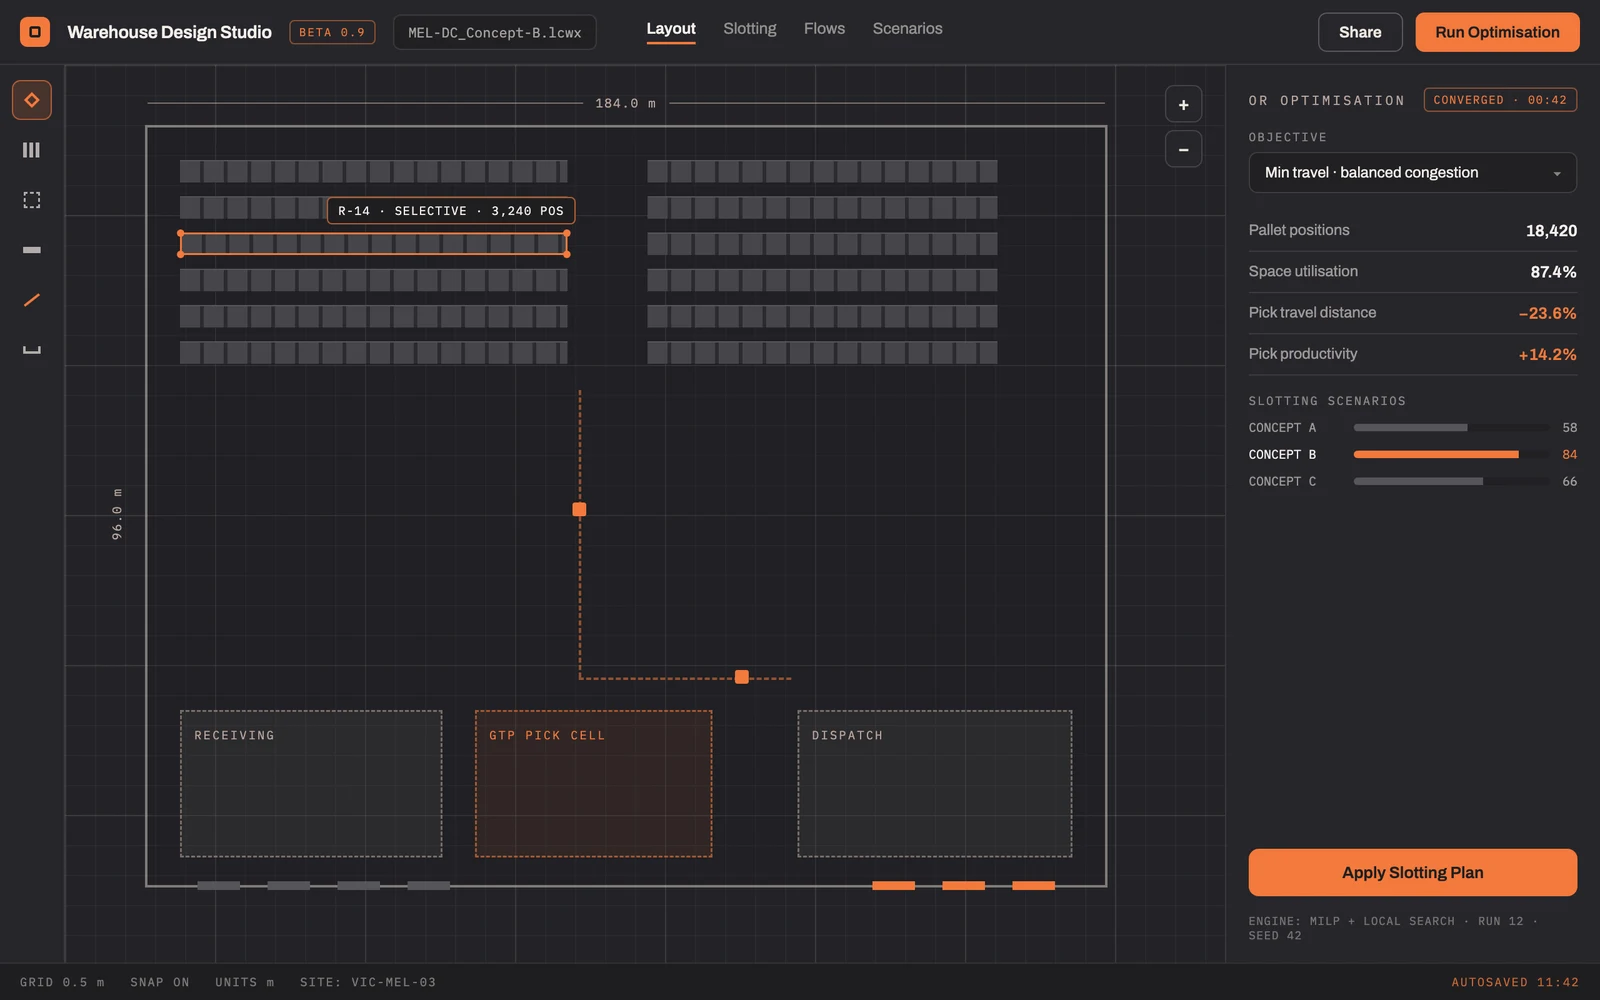This screenshot has width=1600, height=1000.
Task: Click the 184.0 m width dimension
Action: [625, 103]
